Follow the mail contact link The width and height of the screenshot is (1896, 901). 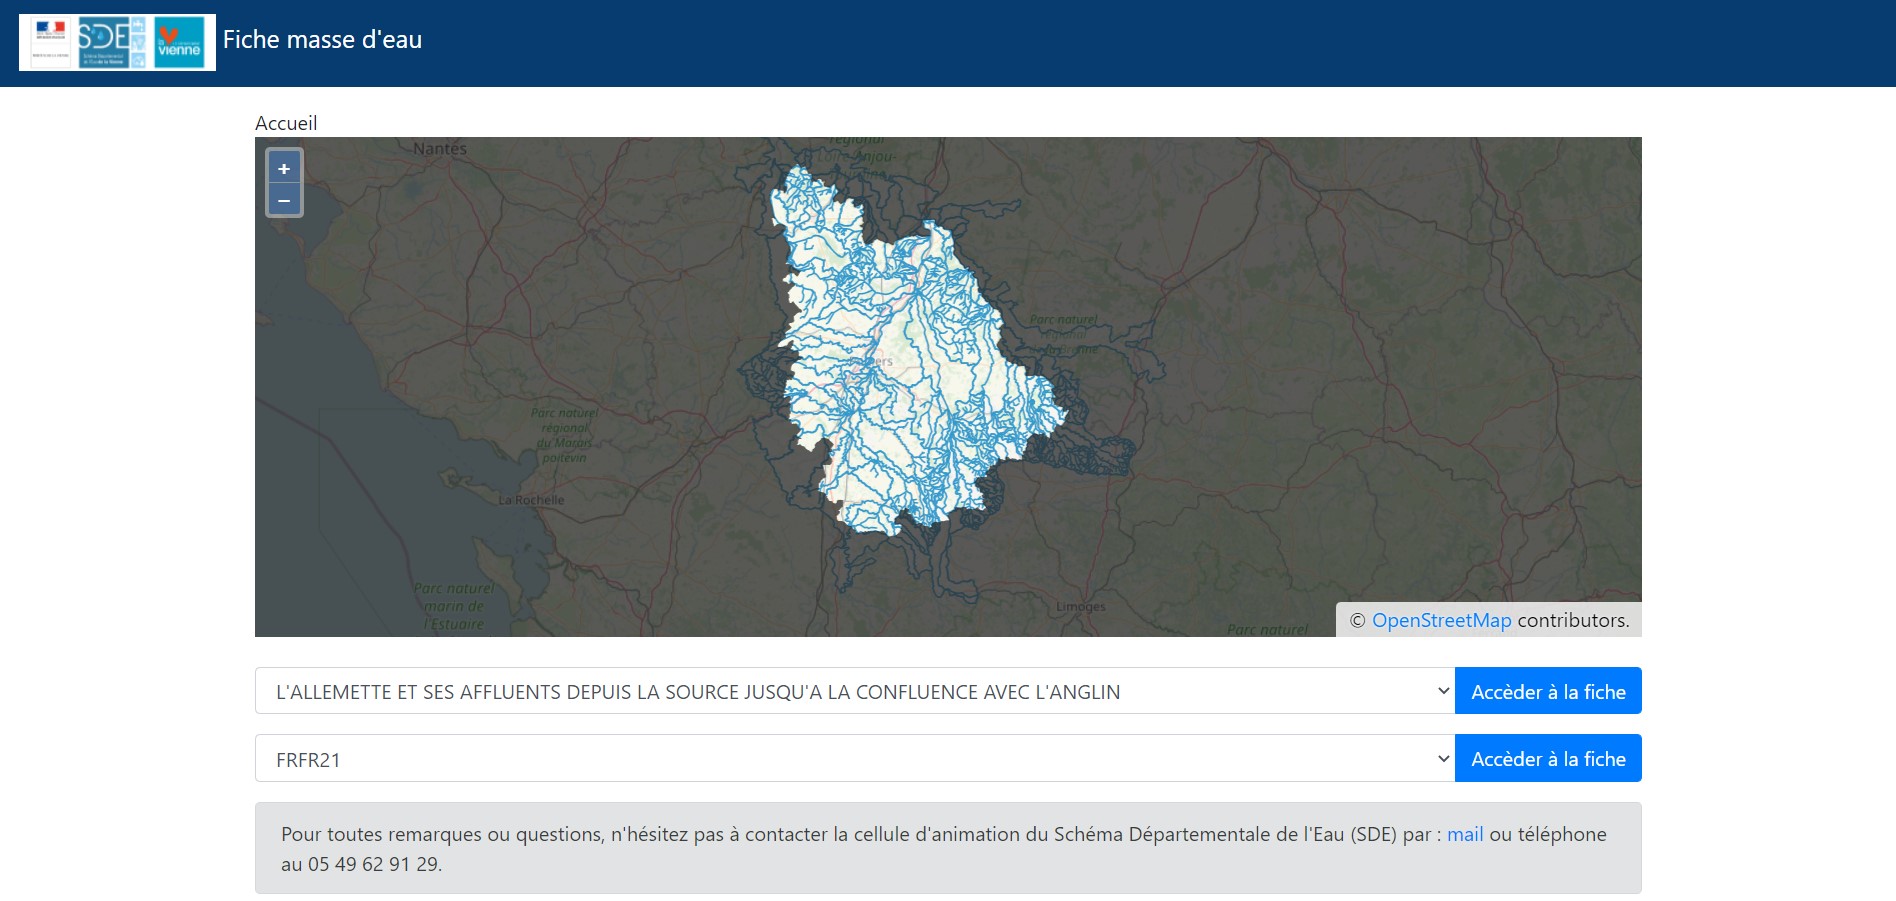1464,835
